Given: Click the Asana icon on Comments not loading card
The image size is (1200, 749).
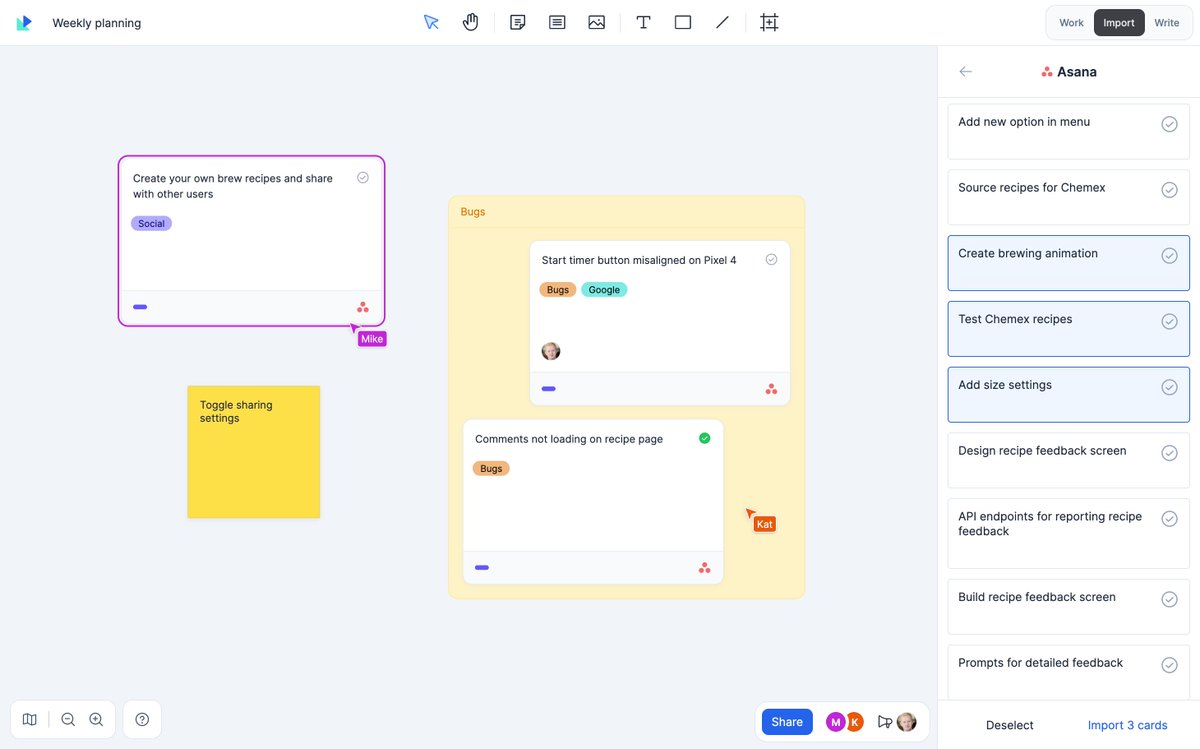Looking at the screenshot, I should pyautogui.click(x=705, y=568).
